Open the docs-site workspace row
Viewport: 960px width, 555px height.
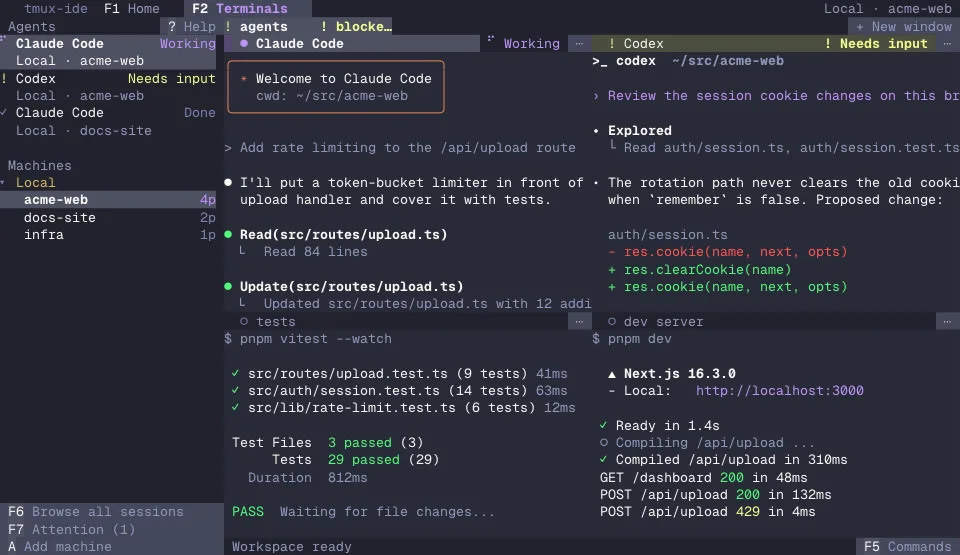click(108, 217)
